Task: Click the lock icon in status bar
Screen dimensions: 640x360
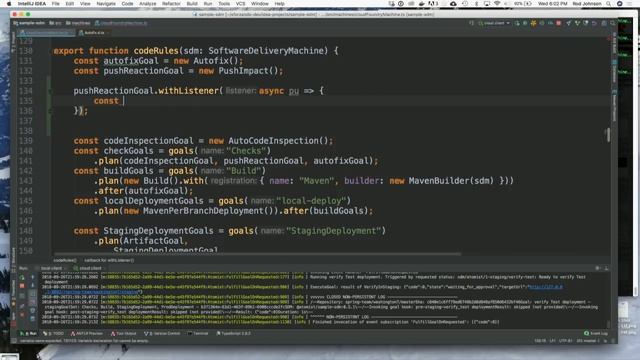Action: click(x=605, y=341)
